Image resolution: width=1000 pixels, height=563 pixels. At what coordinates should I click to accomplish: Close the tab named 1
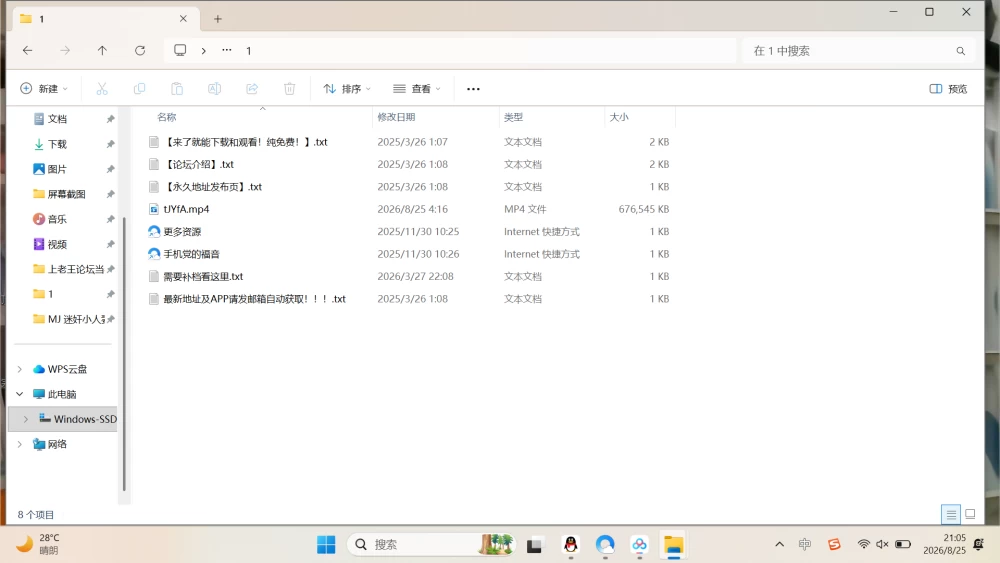tap(183, 18)
